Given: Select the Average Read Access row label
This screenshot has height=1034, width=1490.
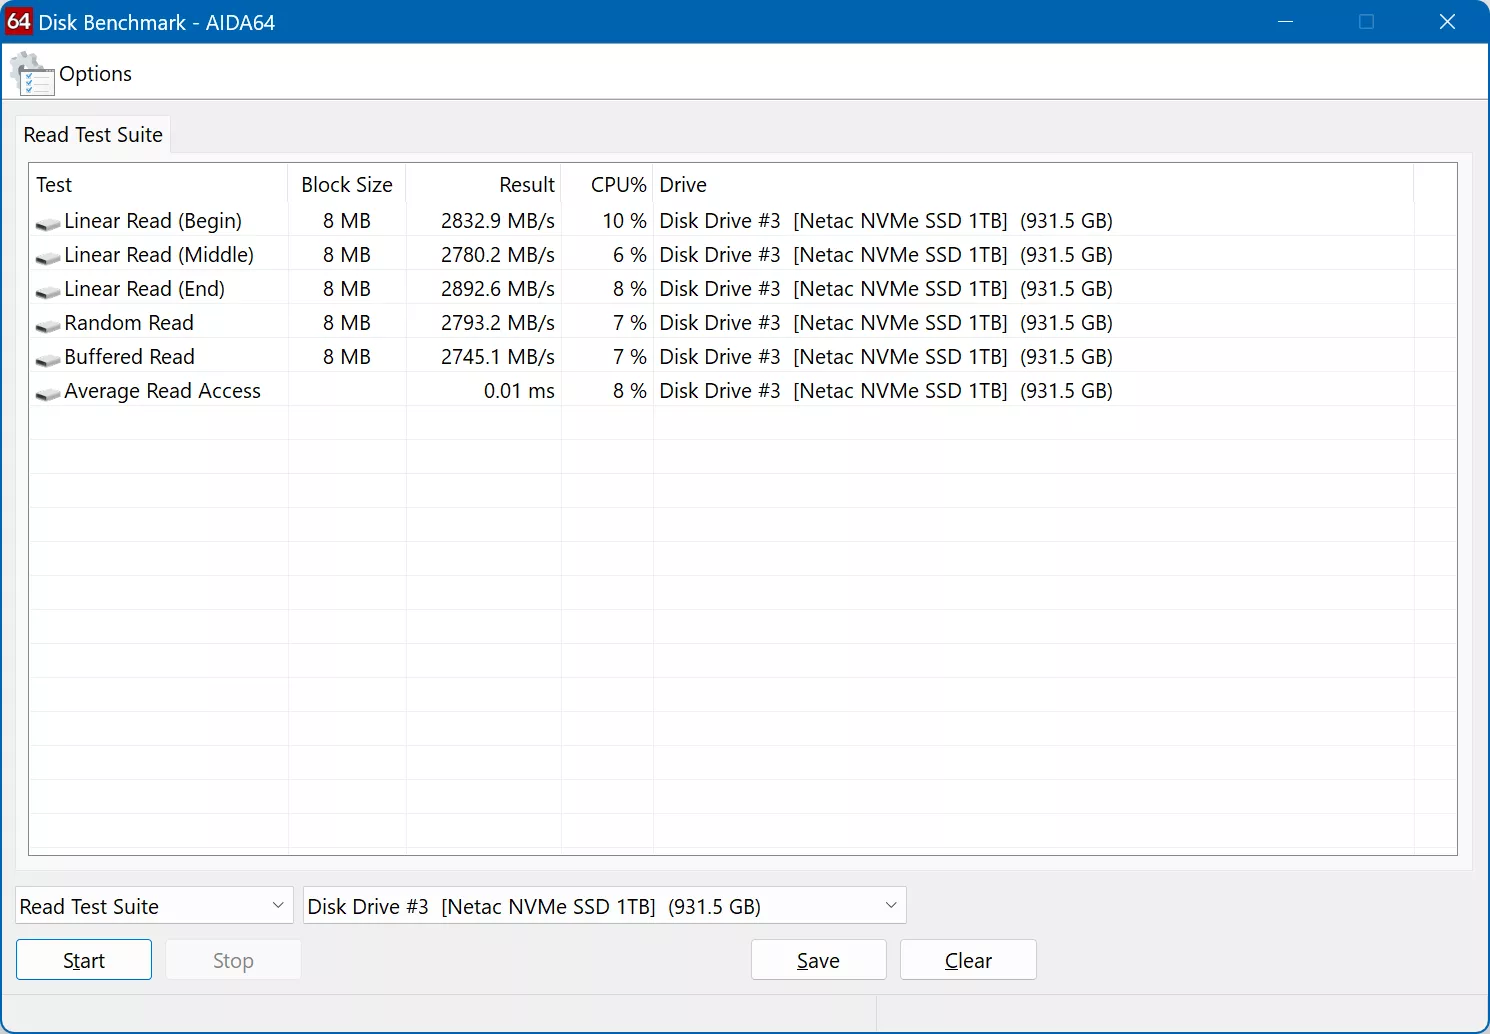Looking at the screenshot, I should click(x=162, y=391).
